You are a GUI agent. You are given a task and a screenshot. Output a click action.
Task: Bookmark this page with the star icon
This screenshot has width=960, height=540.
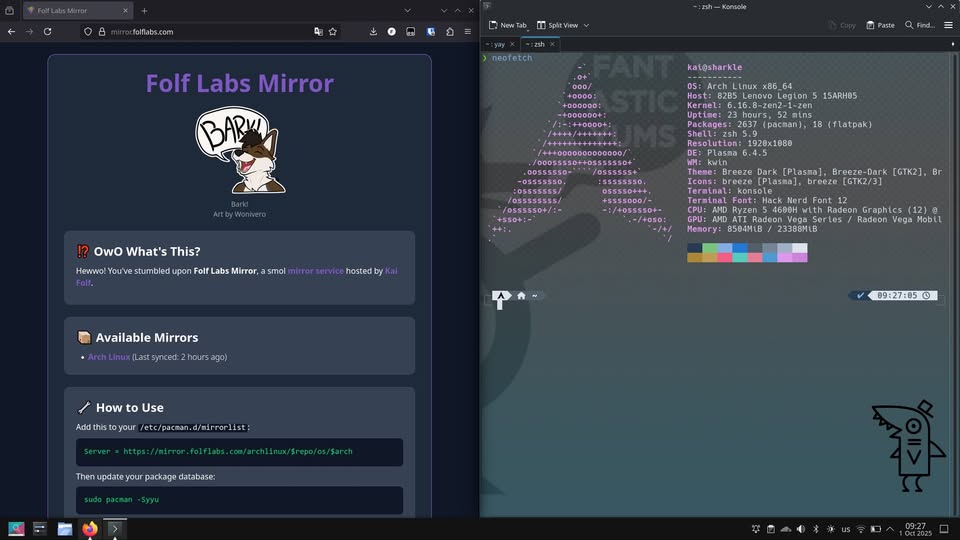333,31
